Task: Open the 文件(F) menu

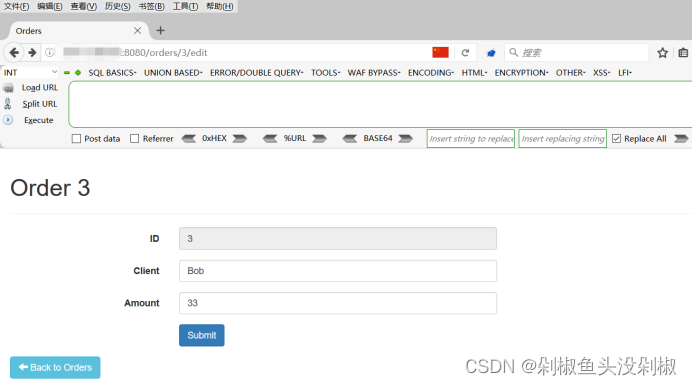Action: 16,6
